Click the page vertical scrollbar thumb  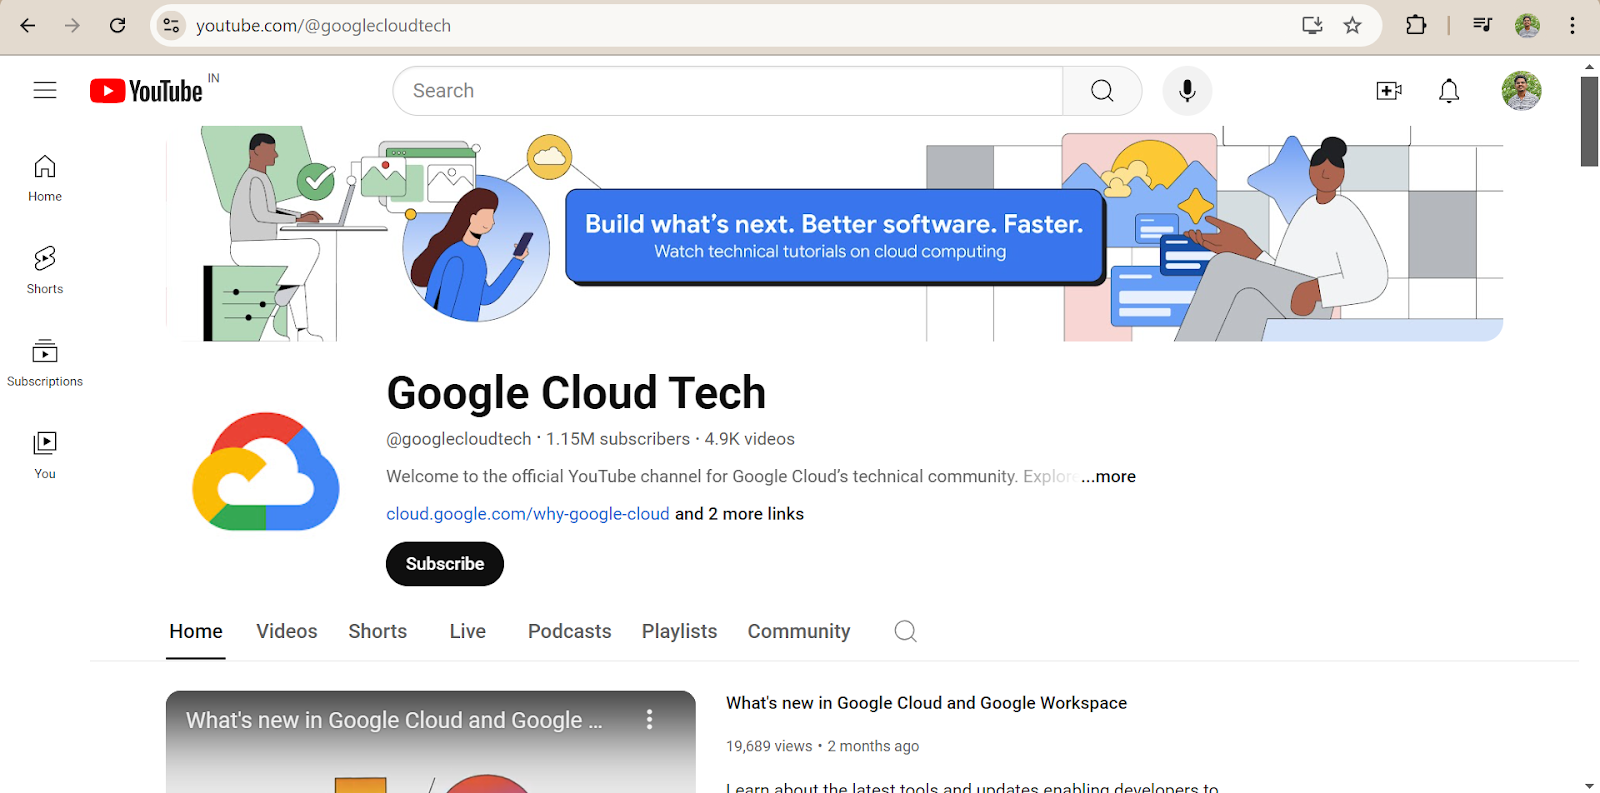[1589, 121]
